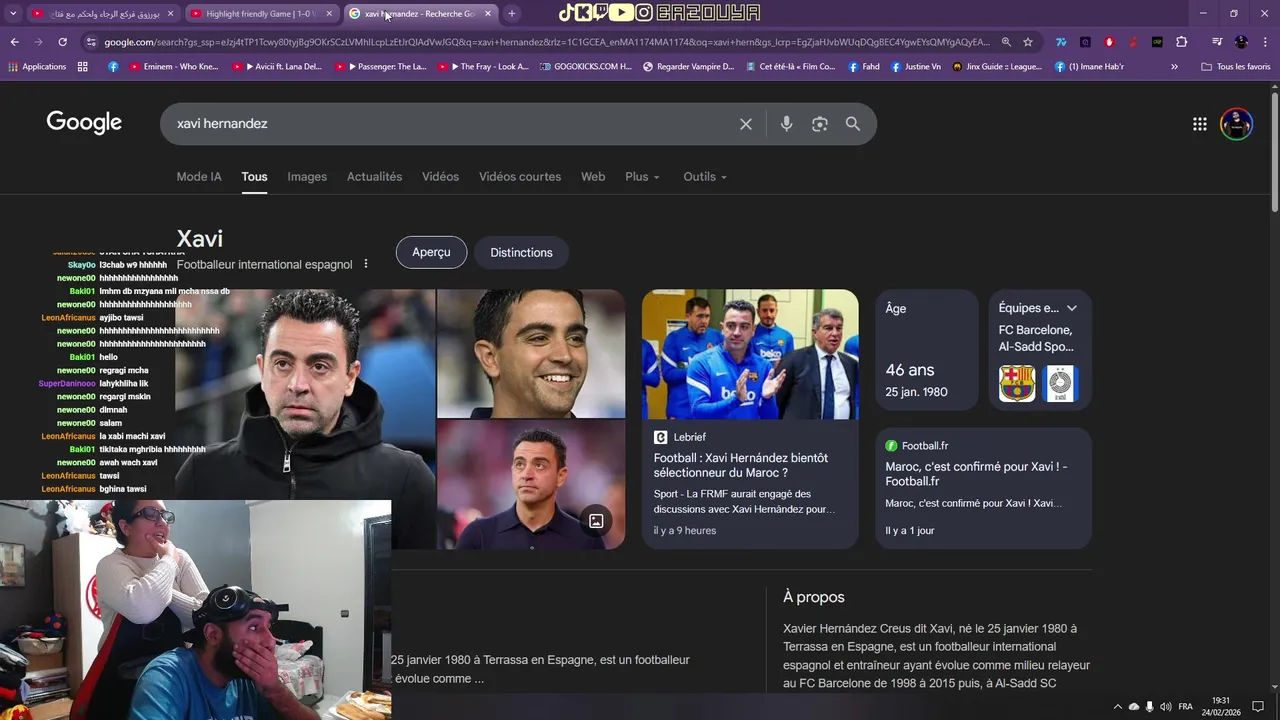Image resolution: width=1280 pixels, height=720 pixels.
Task: Clear the search box with the X icon
Action: [x=746, y=124]
